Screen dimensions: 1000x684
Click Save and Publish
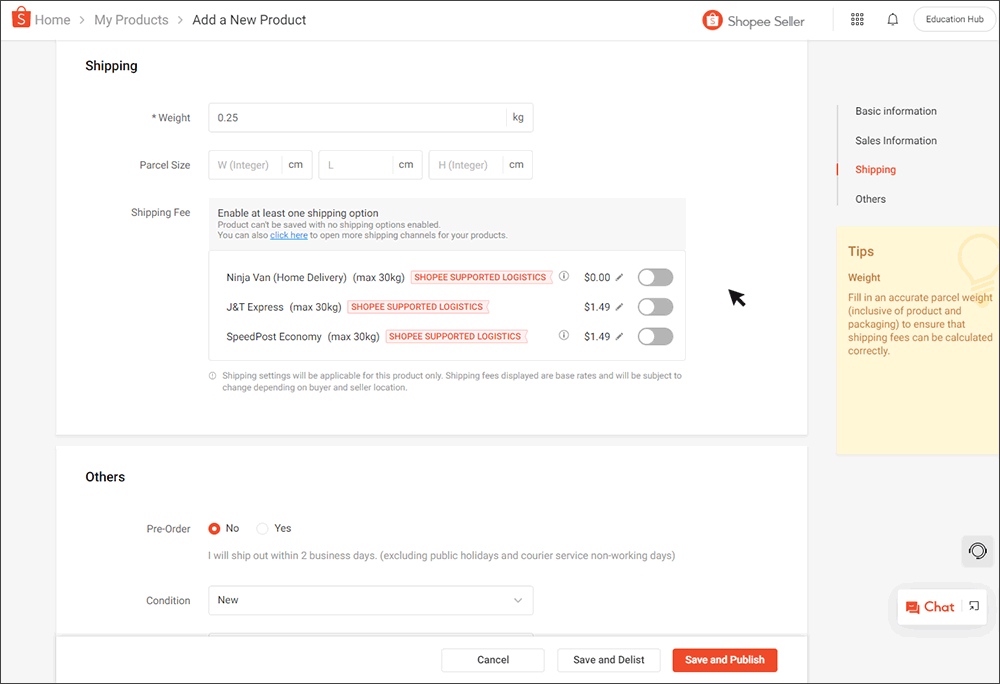tap(724, 660)
